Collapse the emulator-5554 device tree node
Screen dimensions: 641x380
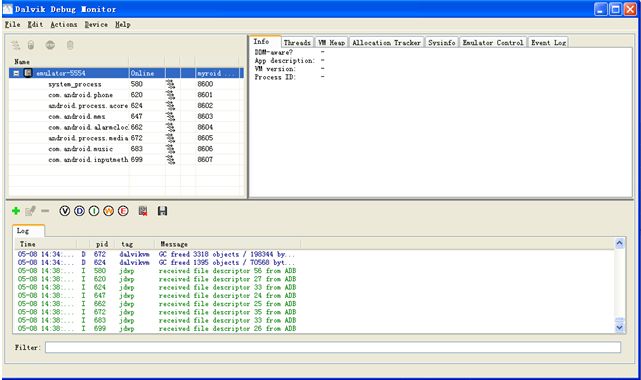click(x=16, y=73)
